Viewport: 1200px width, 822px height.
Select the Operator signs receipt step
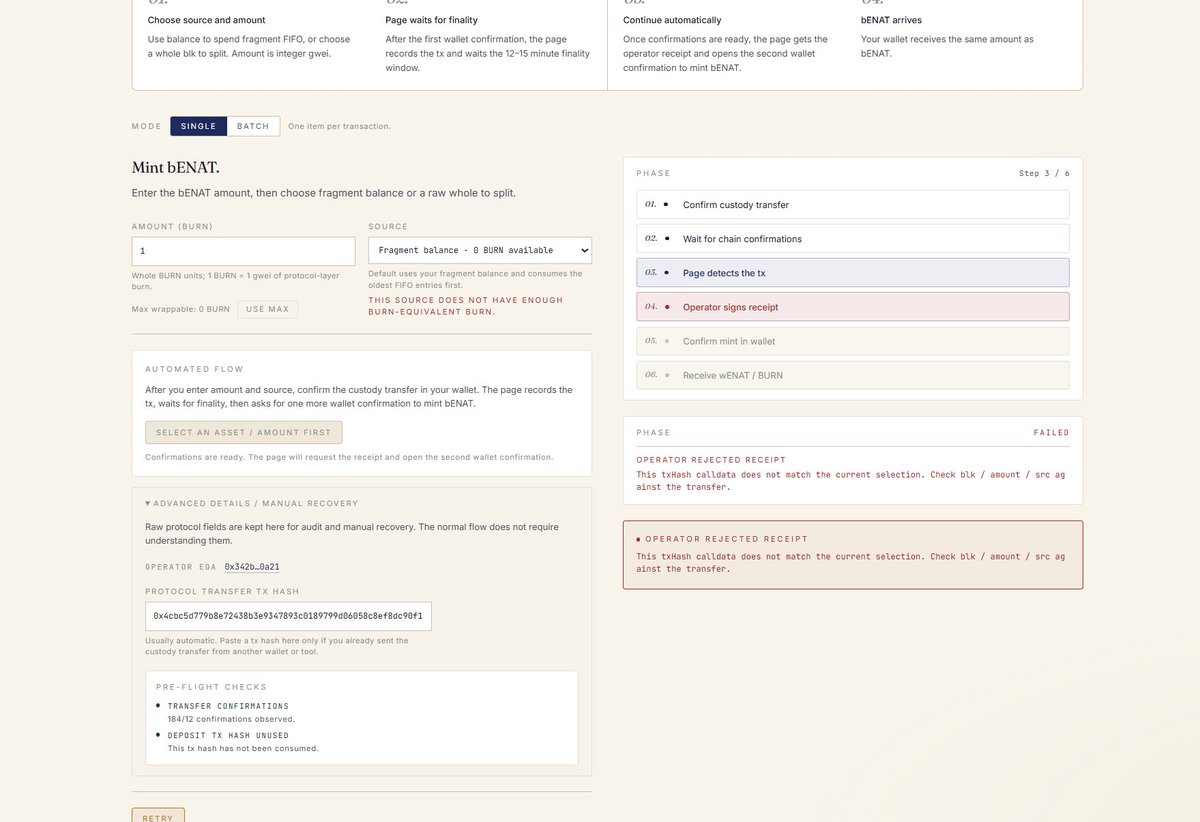click(x=853, y=307)
